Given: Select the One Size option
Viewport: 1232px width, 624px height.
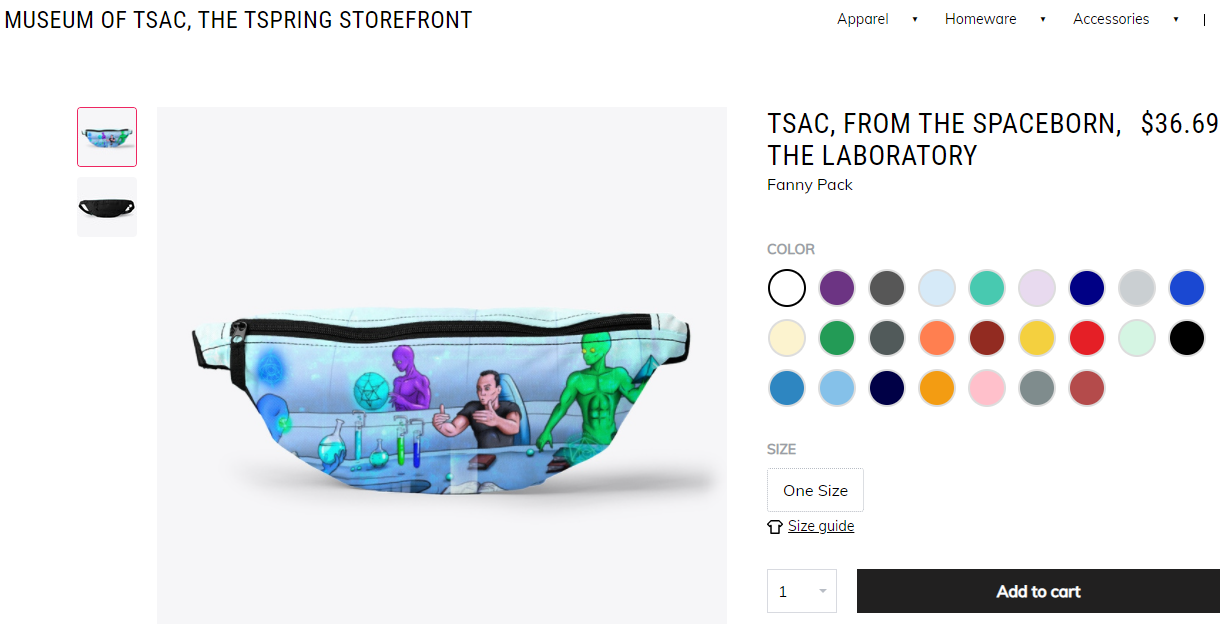Looking at the screenshot, I should coord(815,490).
